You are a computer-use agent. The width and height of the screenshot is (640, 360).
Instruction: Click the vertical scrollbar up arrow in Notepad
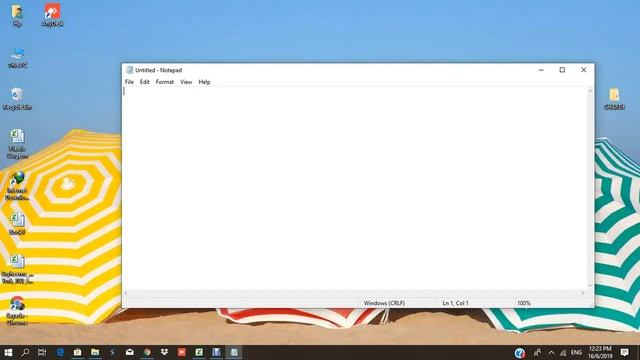coord(590,91)
